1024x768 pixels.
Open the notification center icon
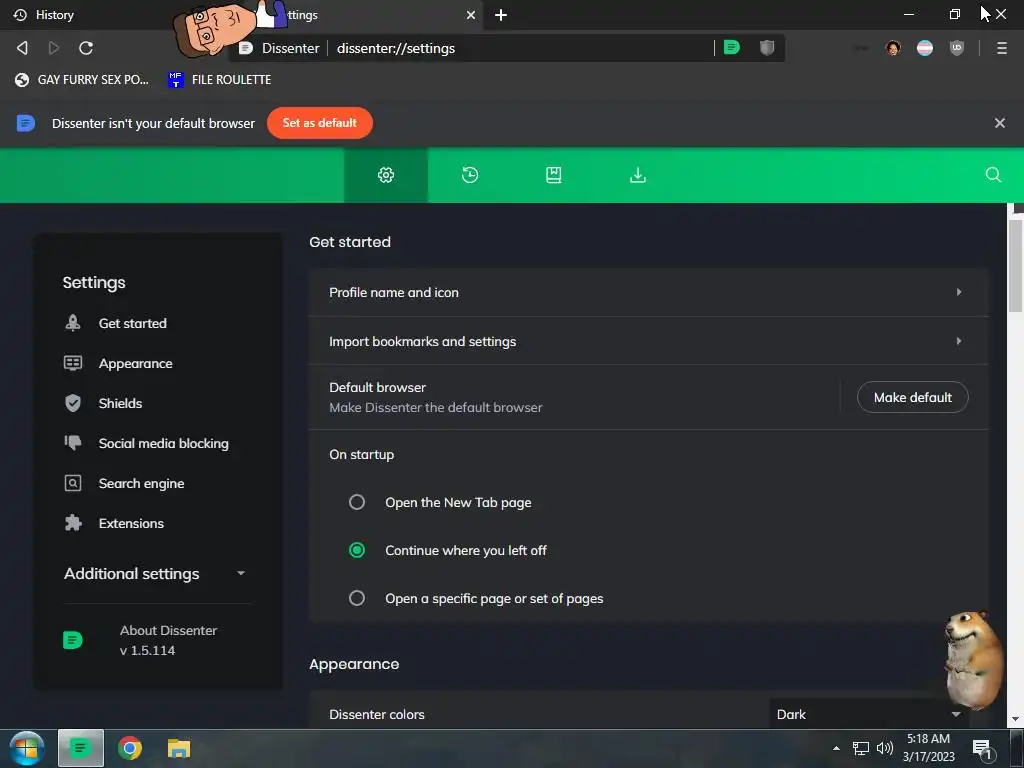click(x=982, y=749)
